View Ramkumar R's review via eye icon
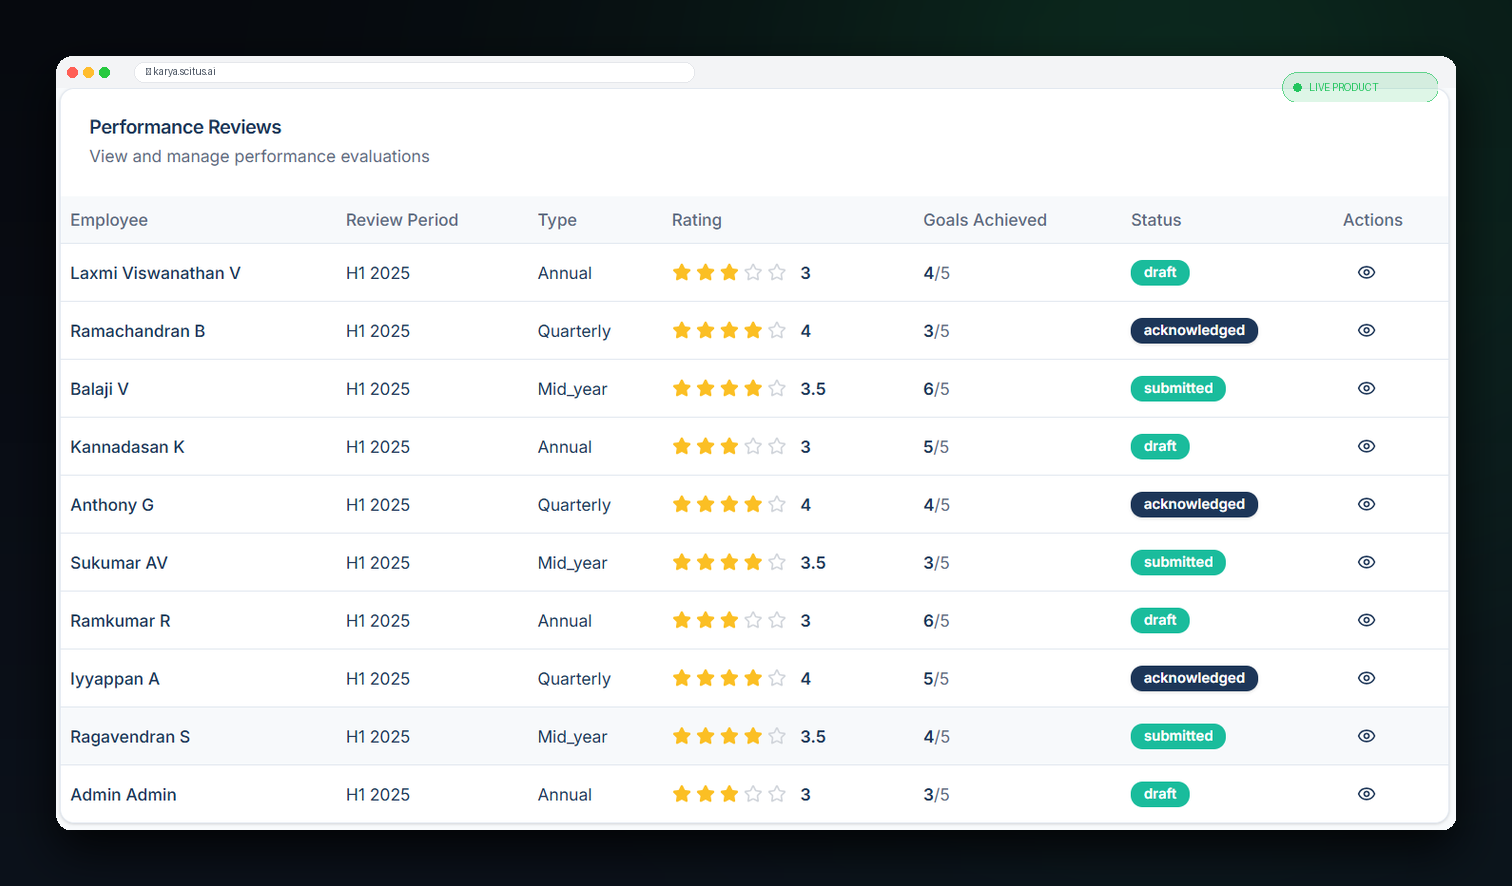Image resolution: width=1512 pixels, height=886 pixels. [x=1366, y=620]
